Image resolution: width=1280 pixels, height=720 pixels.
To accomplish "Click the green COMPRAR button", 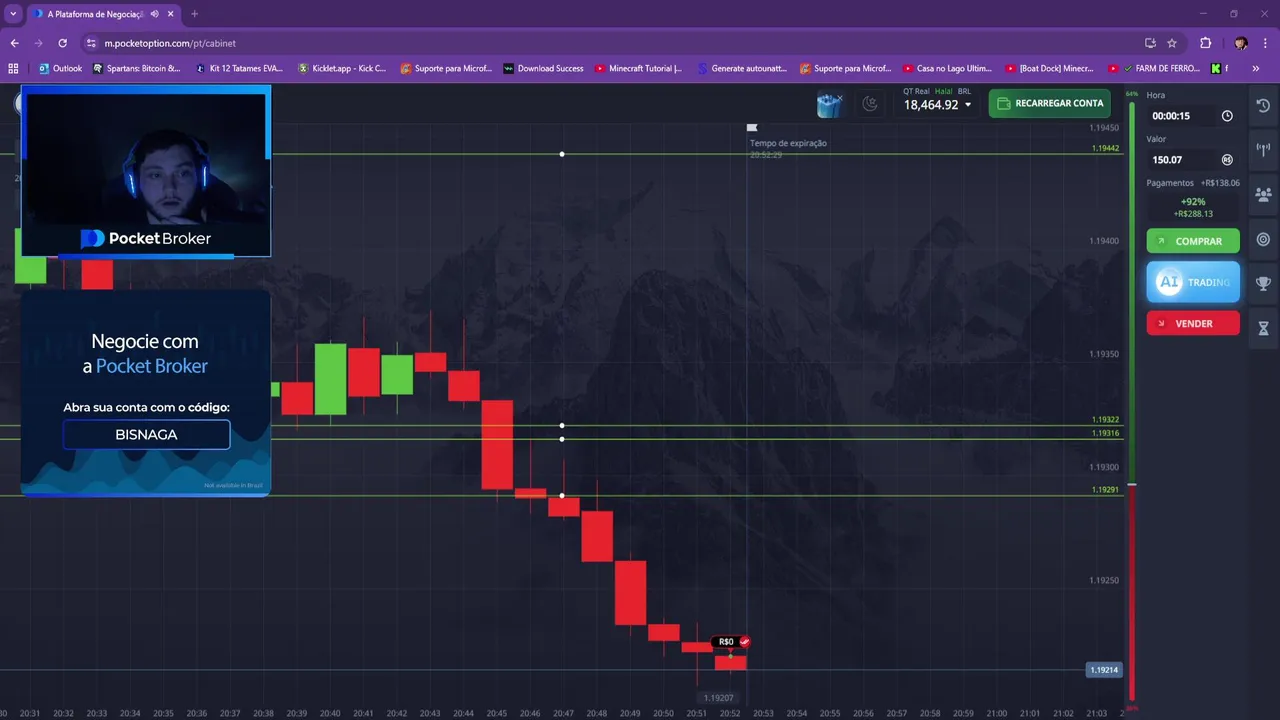I will (1193, 241).
